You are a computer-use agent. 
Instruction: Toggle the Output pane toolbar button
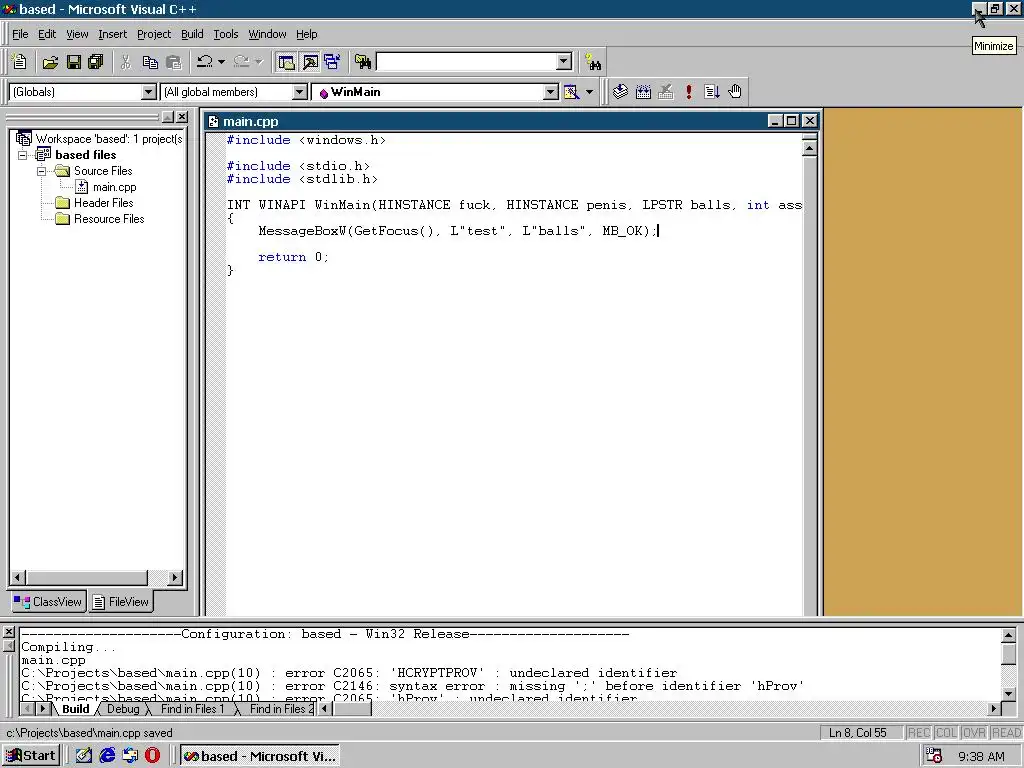point(310,62)
